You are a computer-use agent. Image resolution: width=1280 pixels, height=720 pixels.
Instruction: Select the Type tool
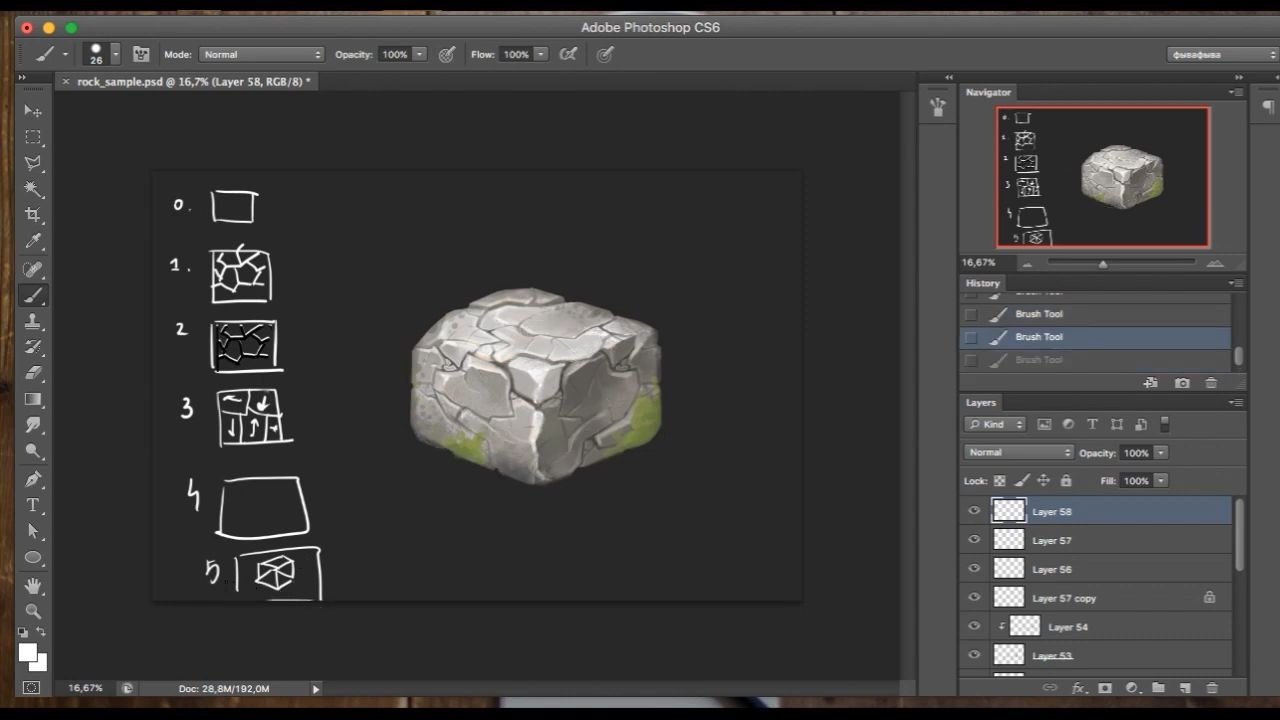pyautogui.click(x=33, y=505)
